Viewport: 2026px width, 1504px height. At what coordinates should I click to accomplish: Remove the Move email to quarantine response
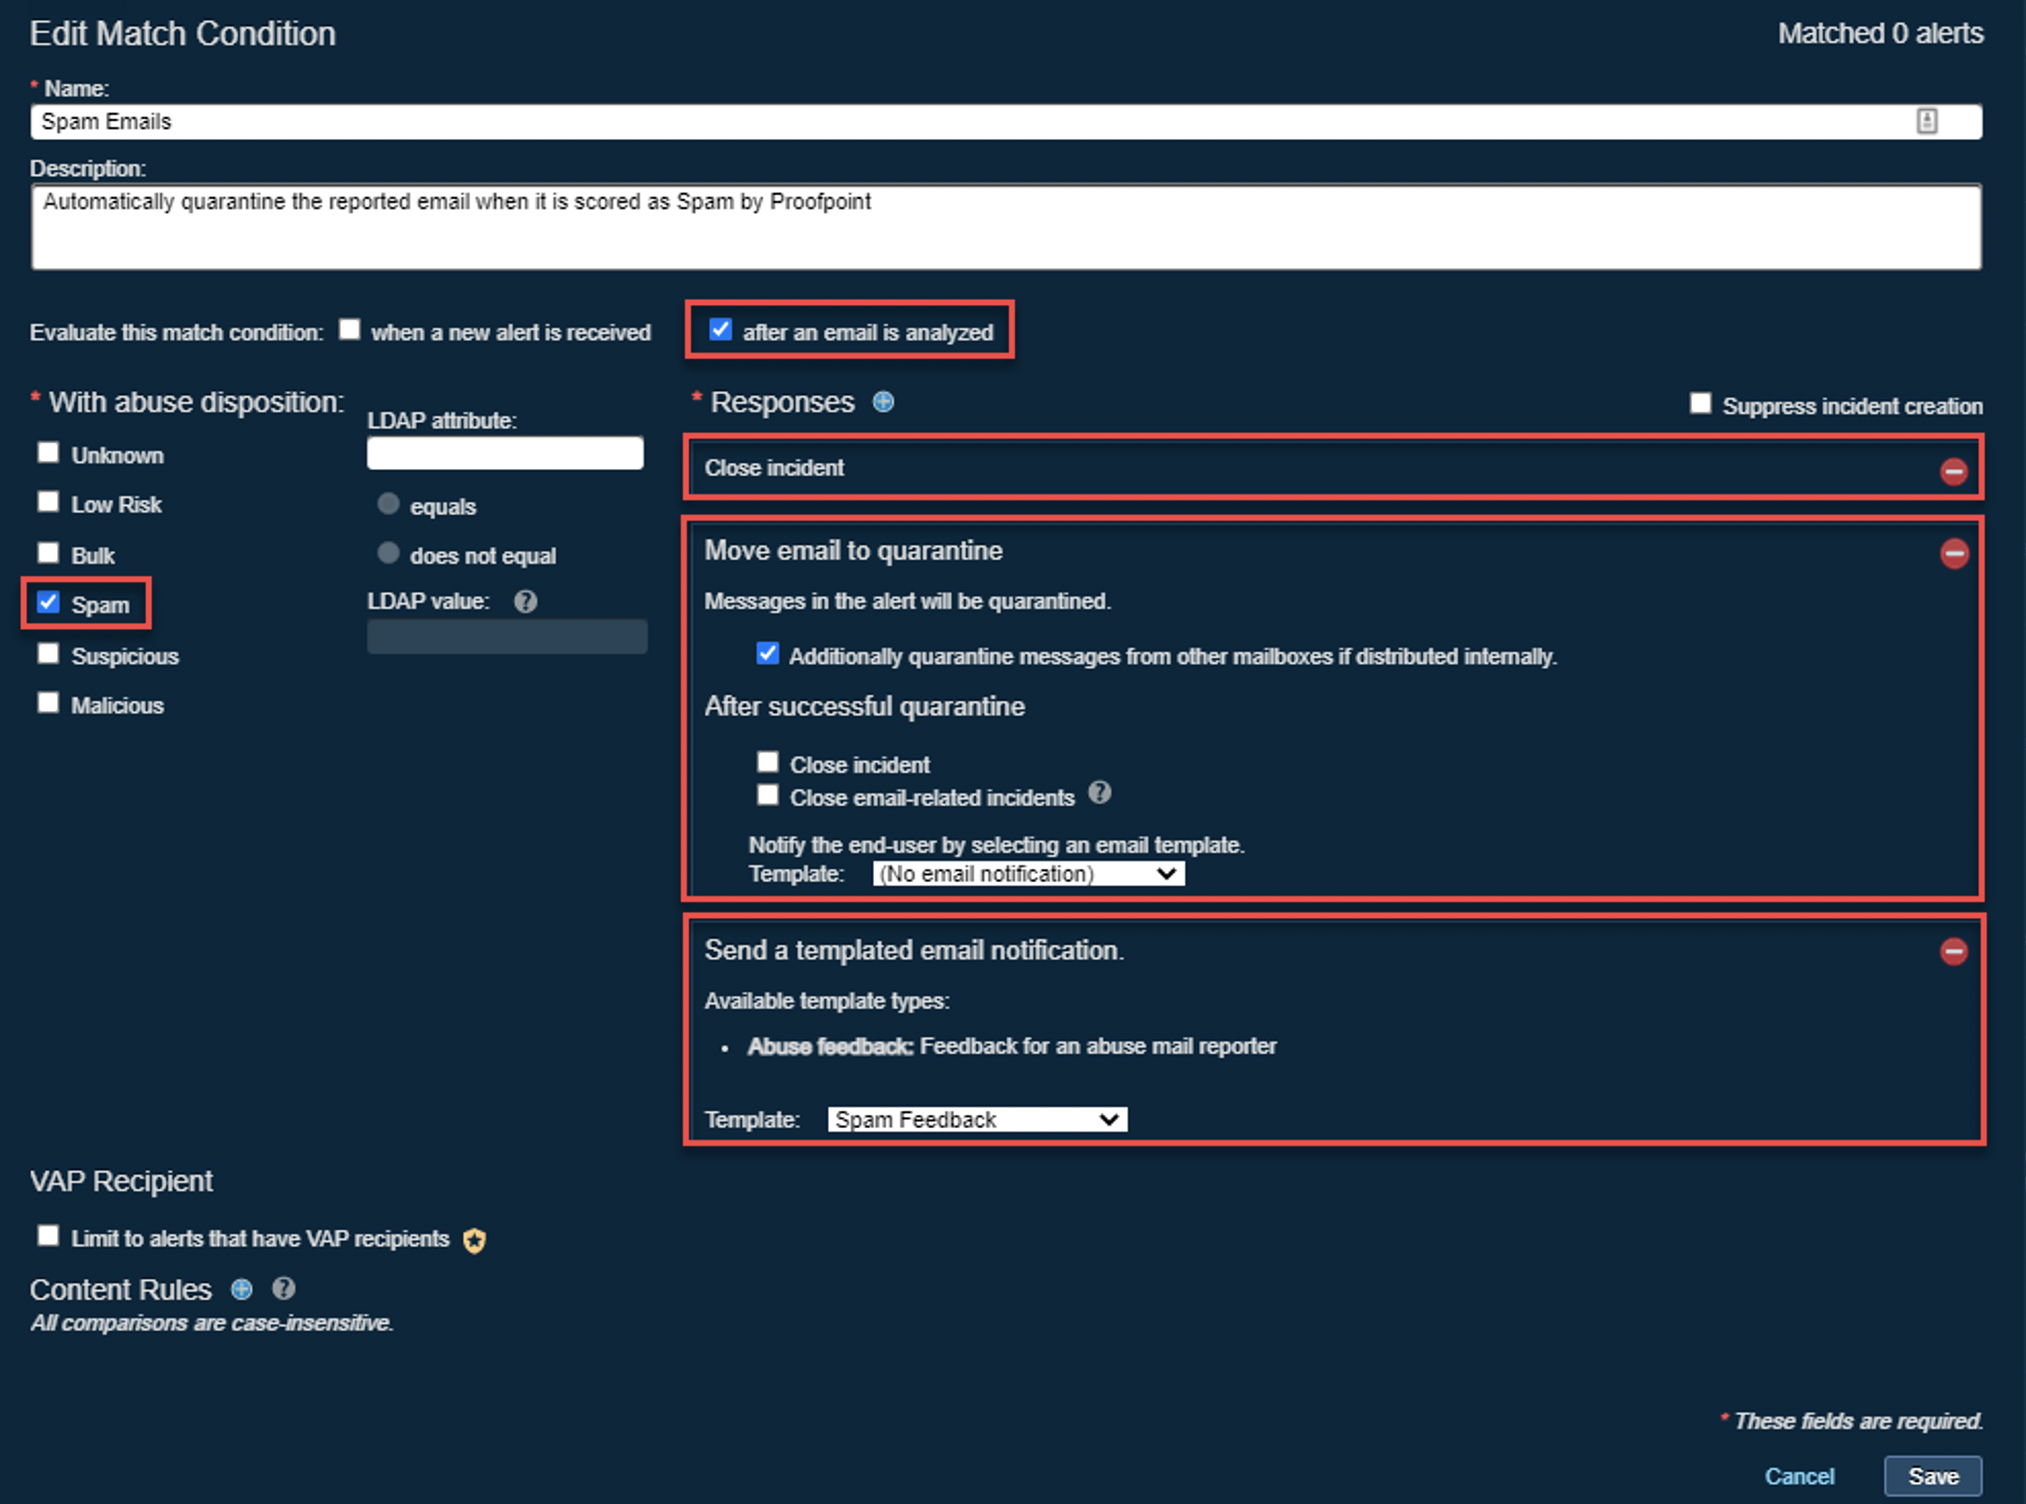pos(1953,553)
